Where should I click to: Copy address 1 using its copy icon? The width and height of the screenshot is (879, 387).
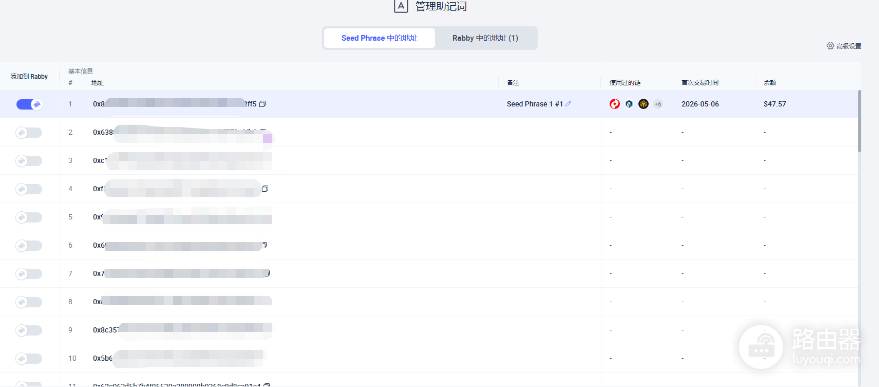coord(262,104)
